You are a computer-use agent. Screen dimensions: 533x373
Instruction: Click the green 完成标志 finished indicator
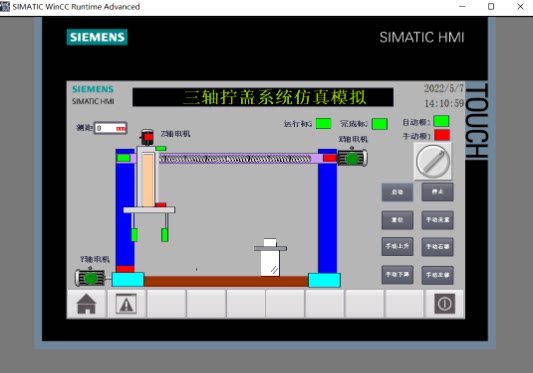coord(380,124)
